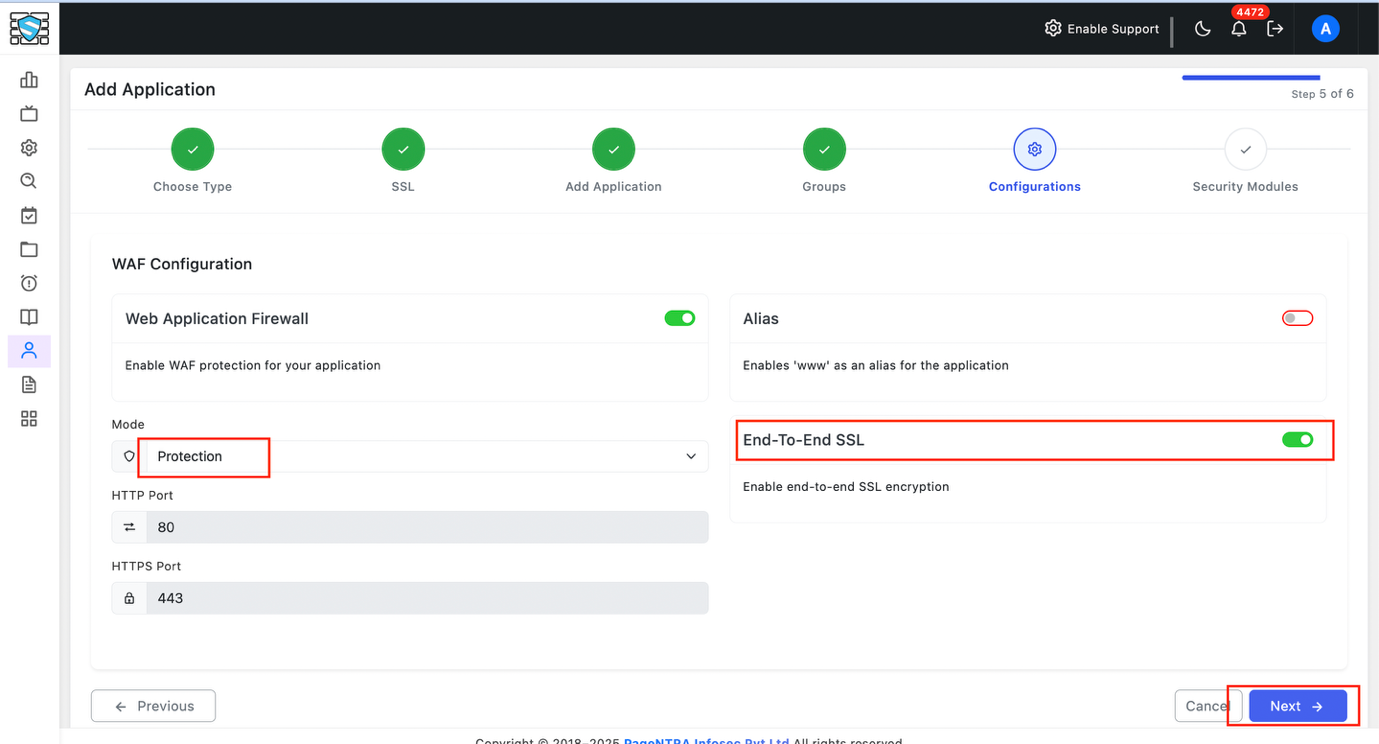Click the Step 5 progress bar
The image size is (1379, 744).
point(1250,75)
